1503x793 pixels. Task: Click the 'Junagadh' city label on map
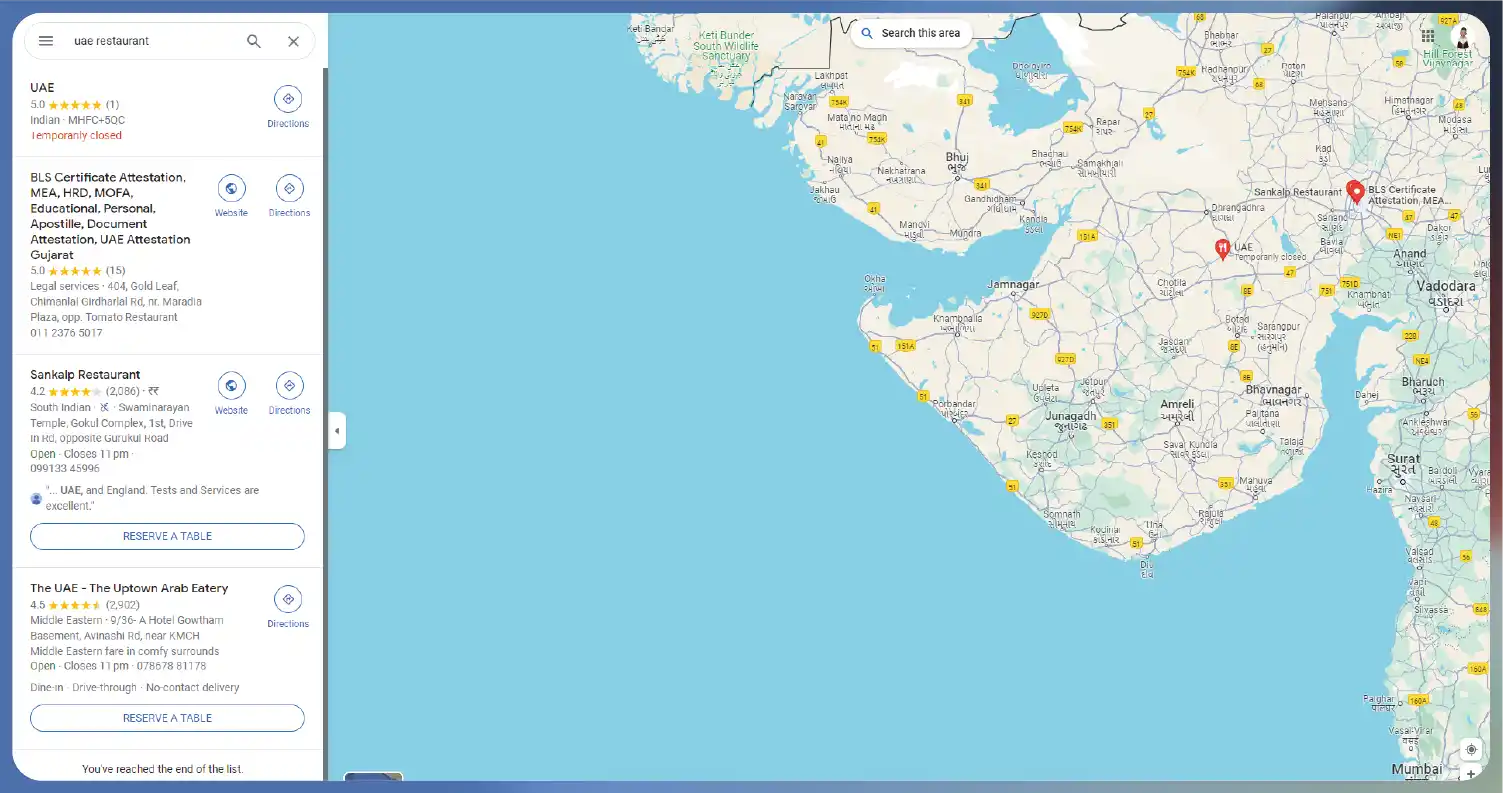point(1071,416)
